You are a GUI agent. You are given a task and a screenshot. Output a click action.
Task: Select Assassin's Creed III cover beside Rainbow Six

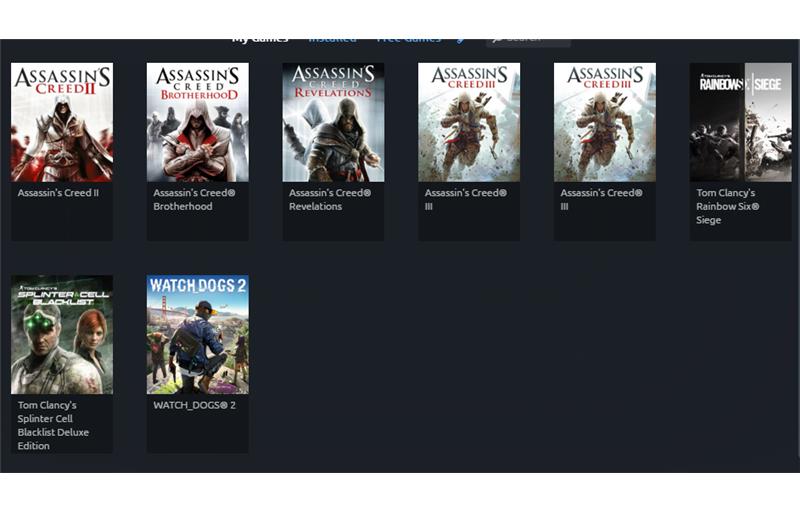605,122
